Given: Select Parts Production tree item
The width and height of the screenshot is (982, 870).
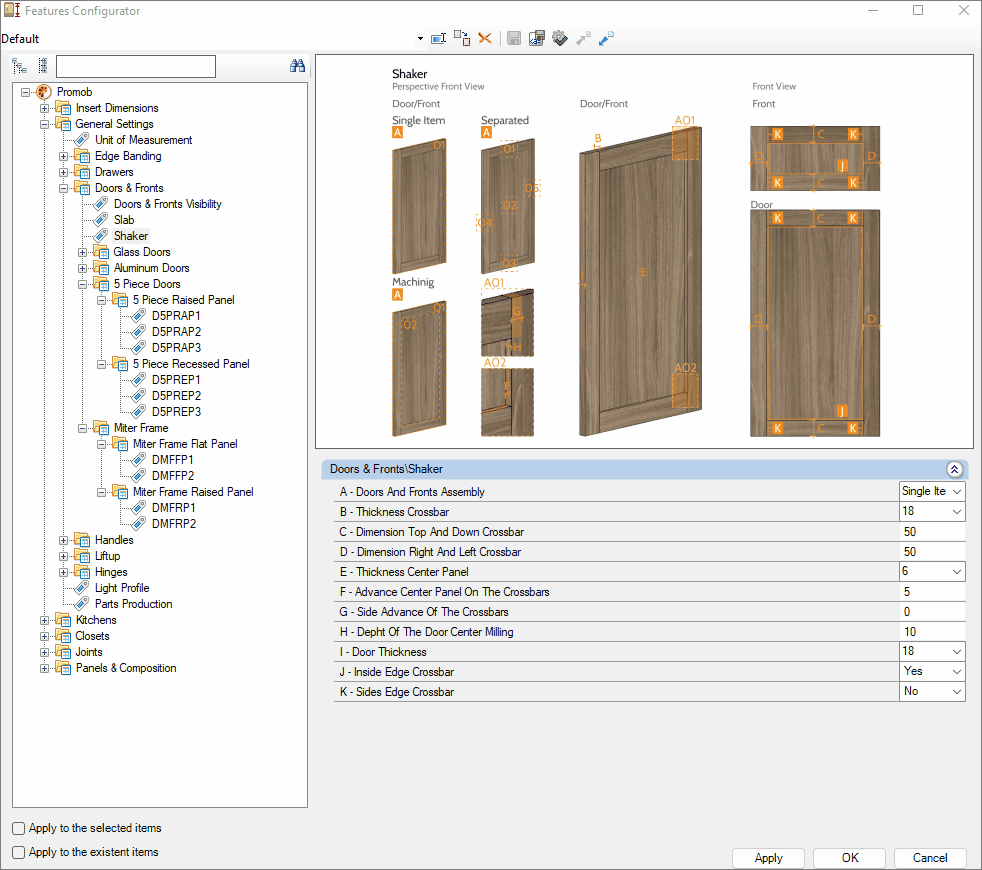Looking at the screenshot, I should [133, 604].
